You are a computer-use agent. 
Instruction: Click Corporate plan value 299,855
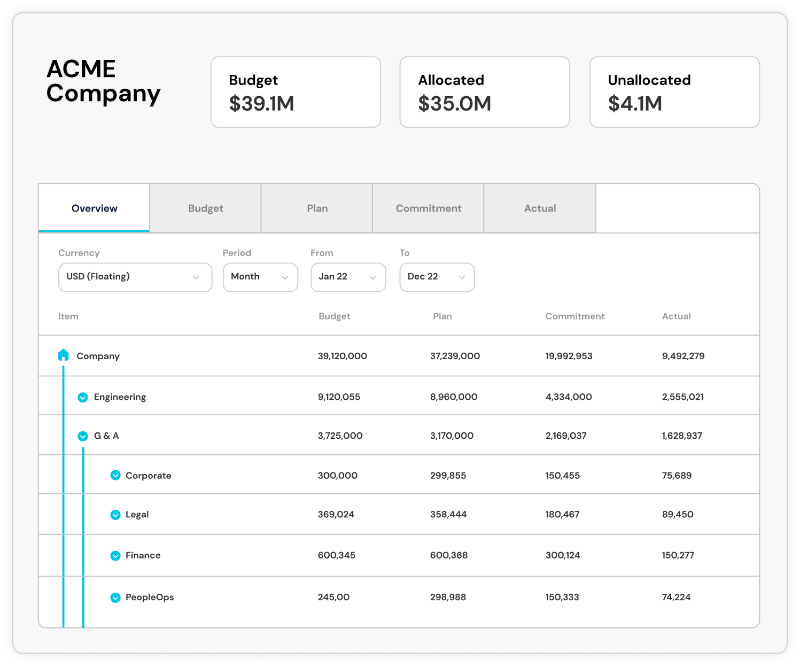point(448,476)
